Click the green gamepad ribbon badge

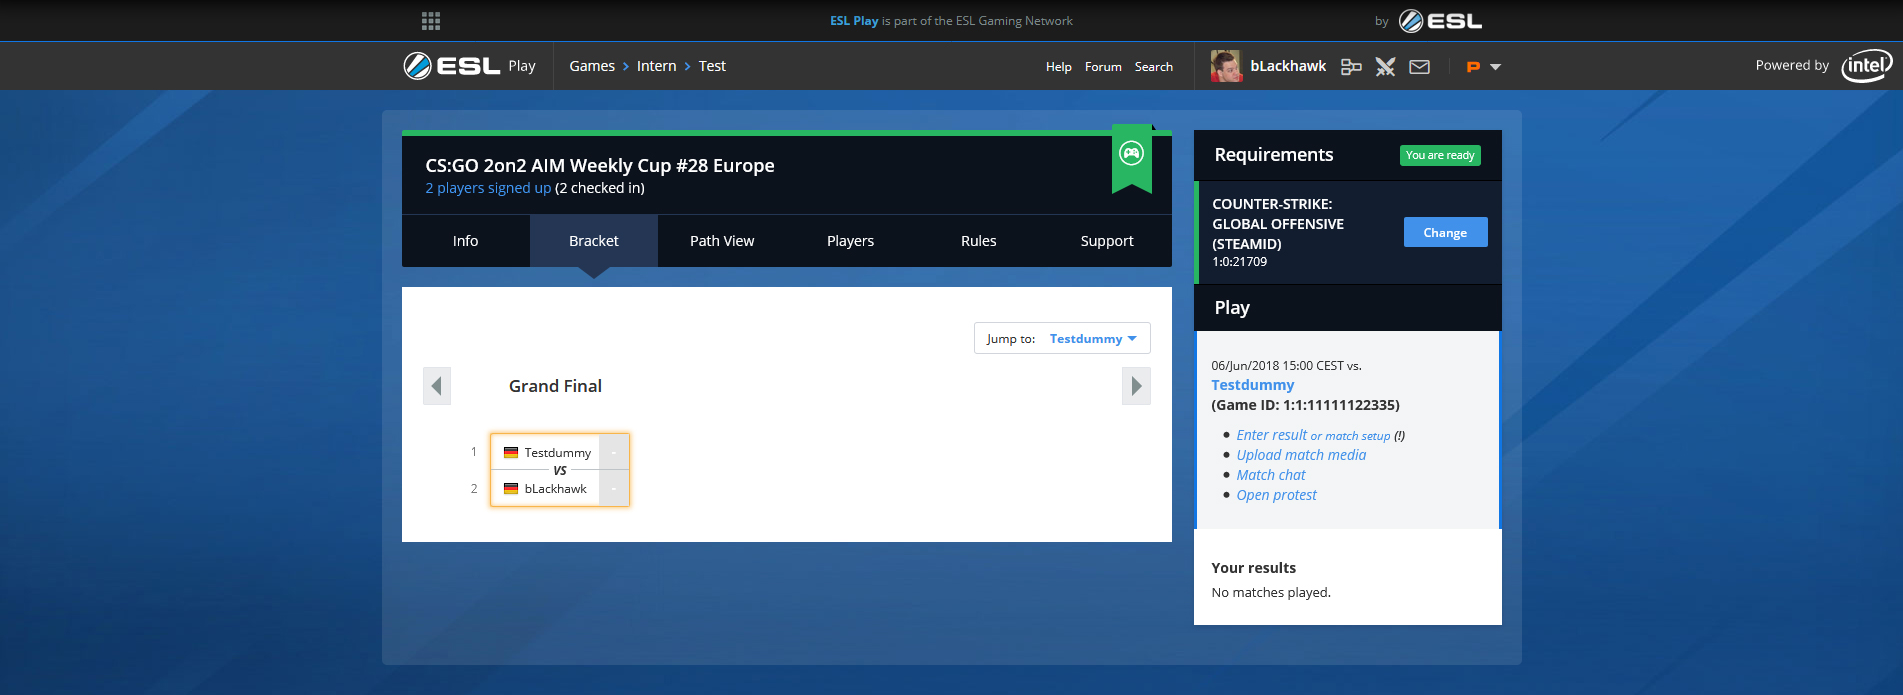1132,157
